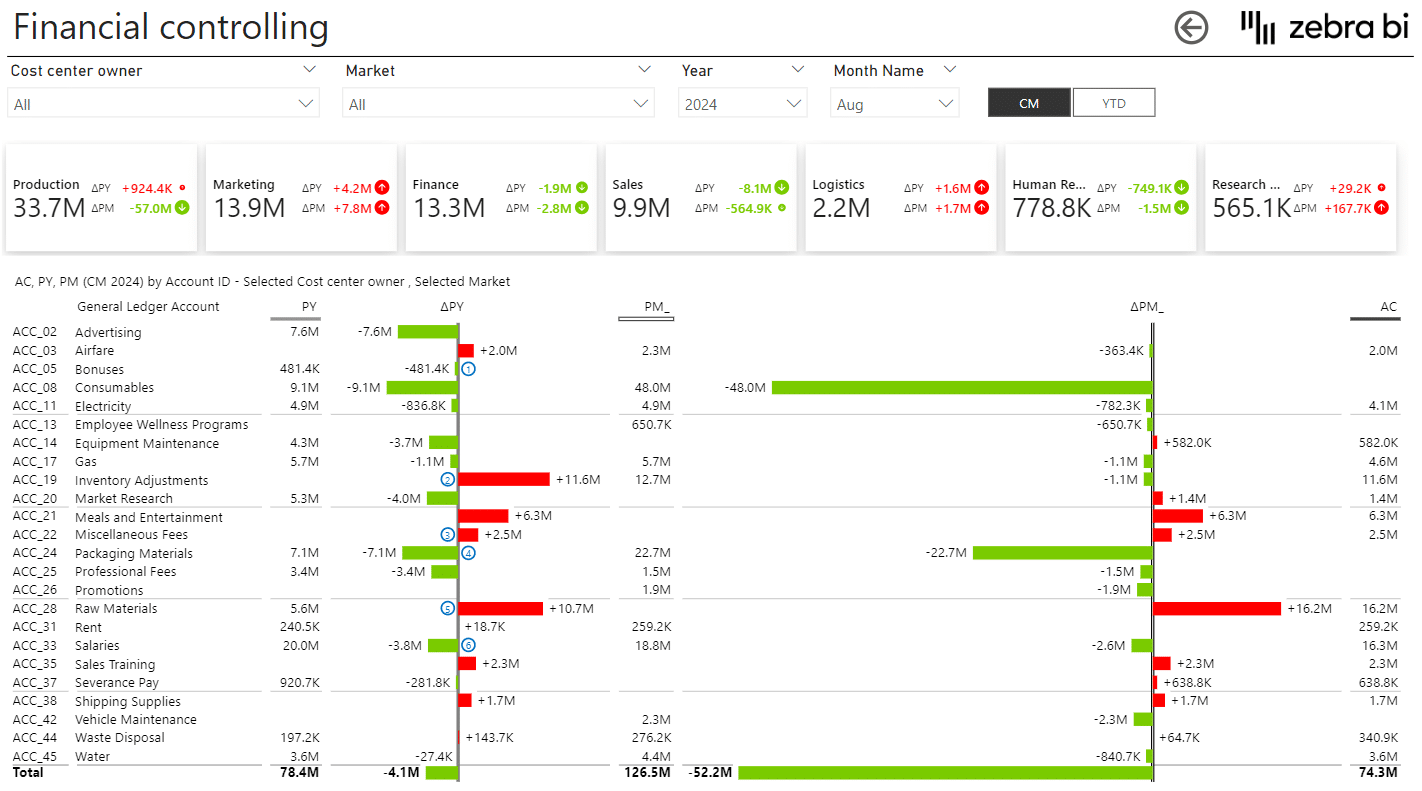Switch to YTD view

1114,102
